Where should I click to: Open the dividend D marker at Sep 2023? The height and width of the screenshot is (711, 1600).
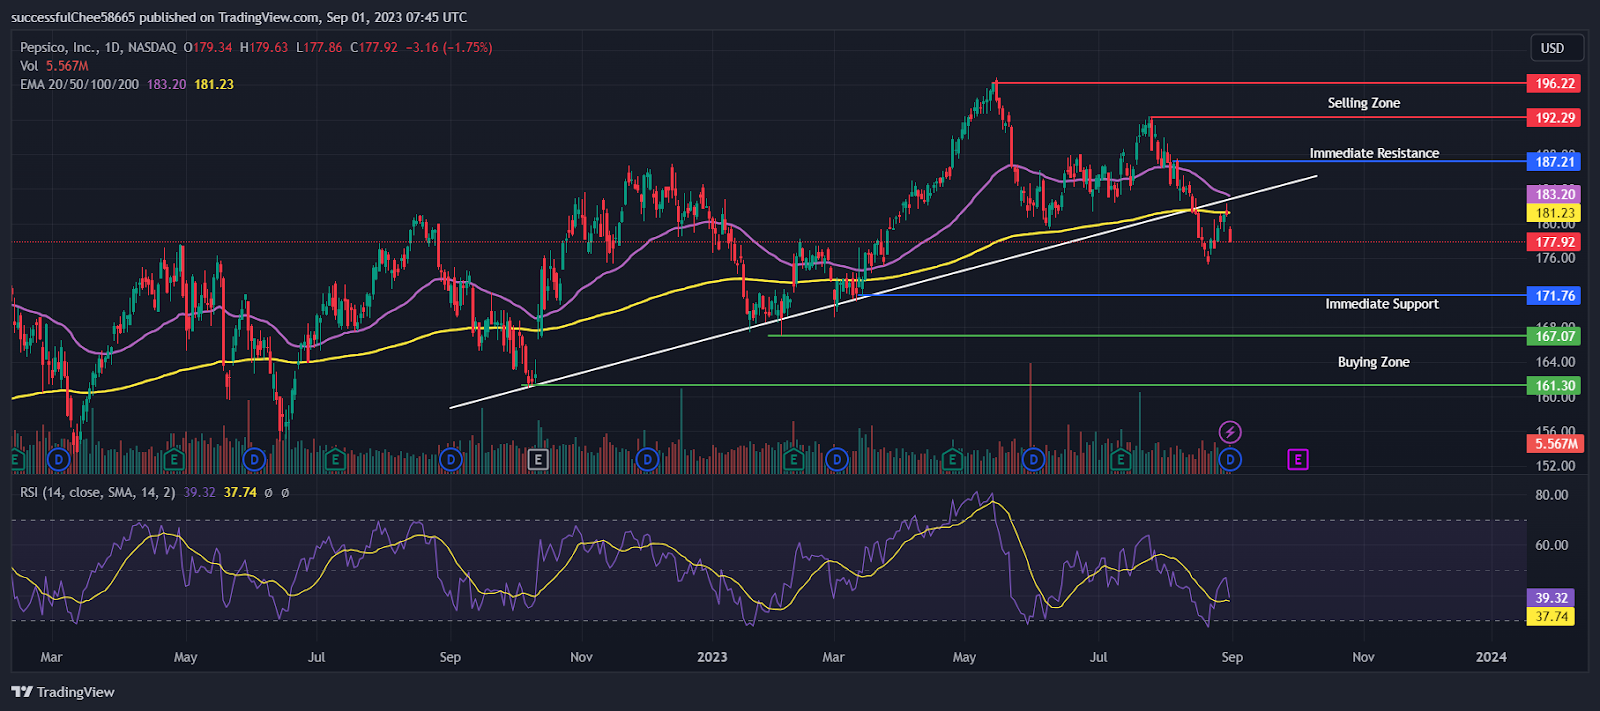click(x=1230, y=460)
